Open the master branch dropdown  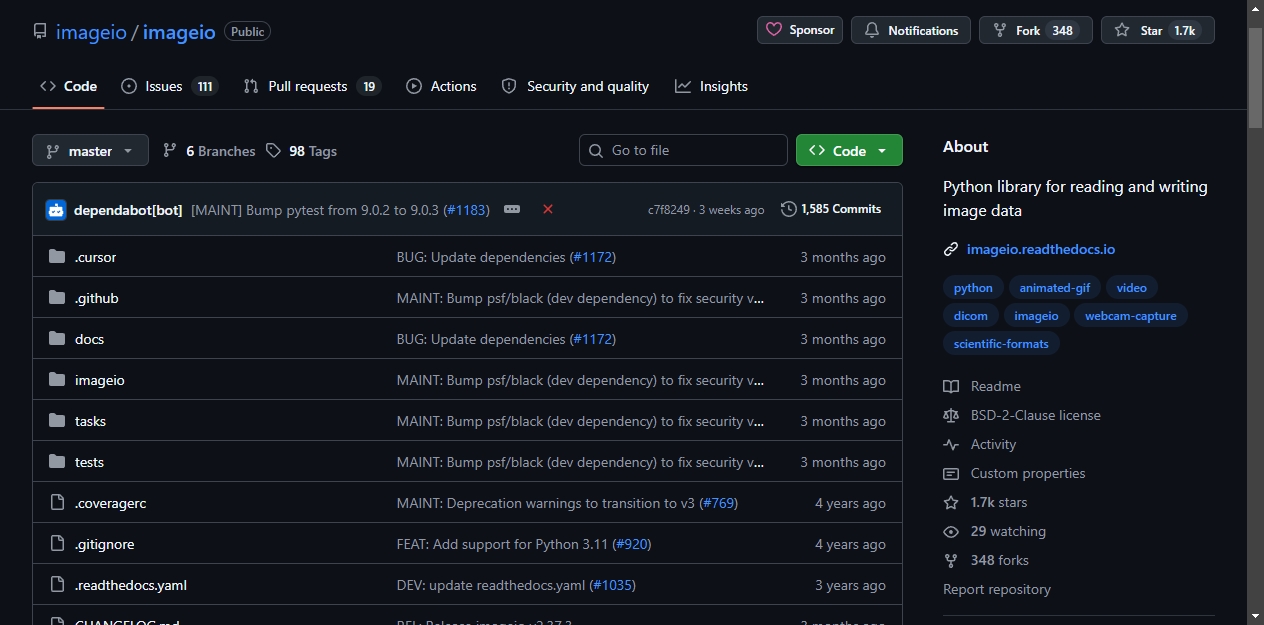(x=90, y=150)
